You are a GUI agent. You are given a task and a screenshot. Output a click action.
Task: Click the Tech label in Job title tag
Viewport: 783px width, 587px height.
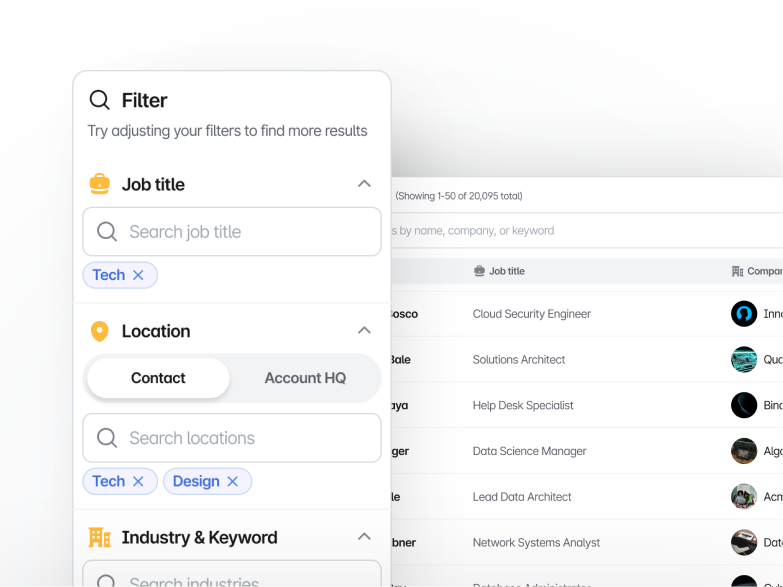tap(108, 275)
